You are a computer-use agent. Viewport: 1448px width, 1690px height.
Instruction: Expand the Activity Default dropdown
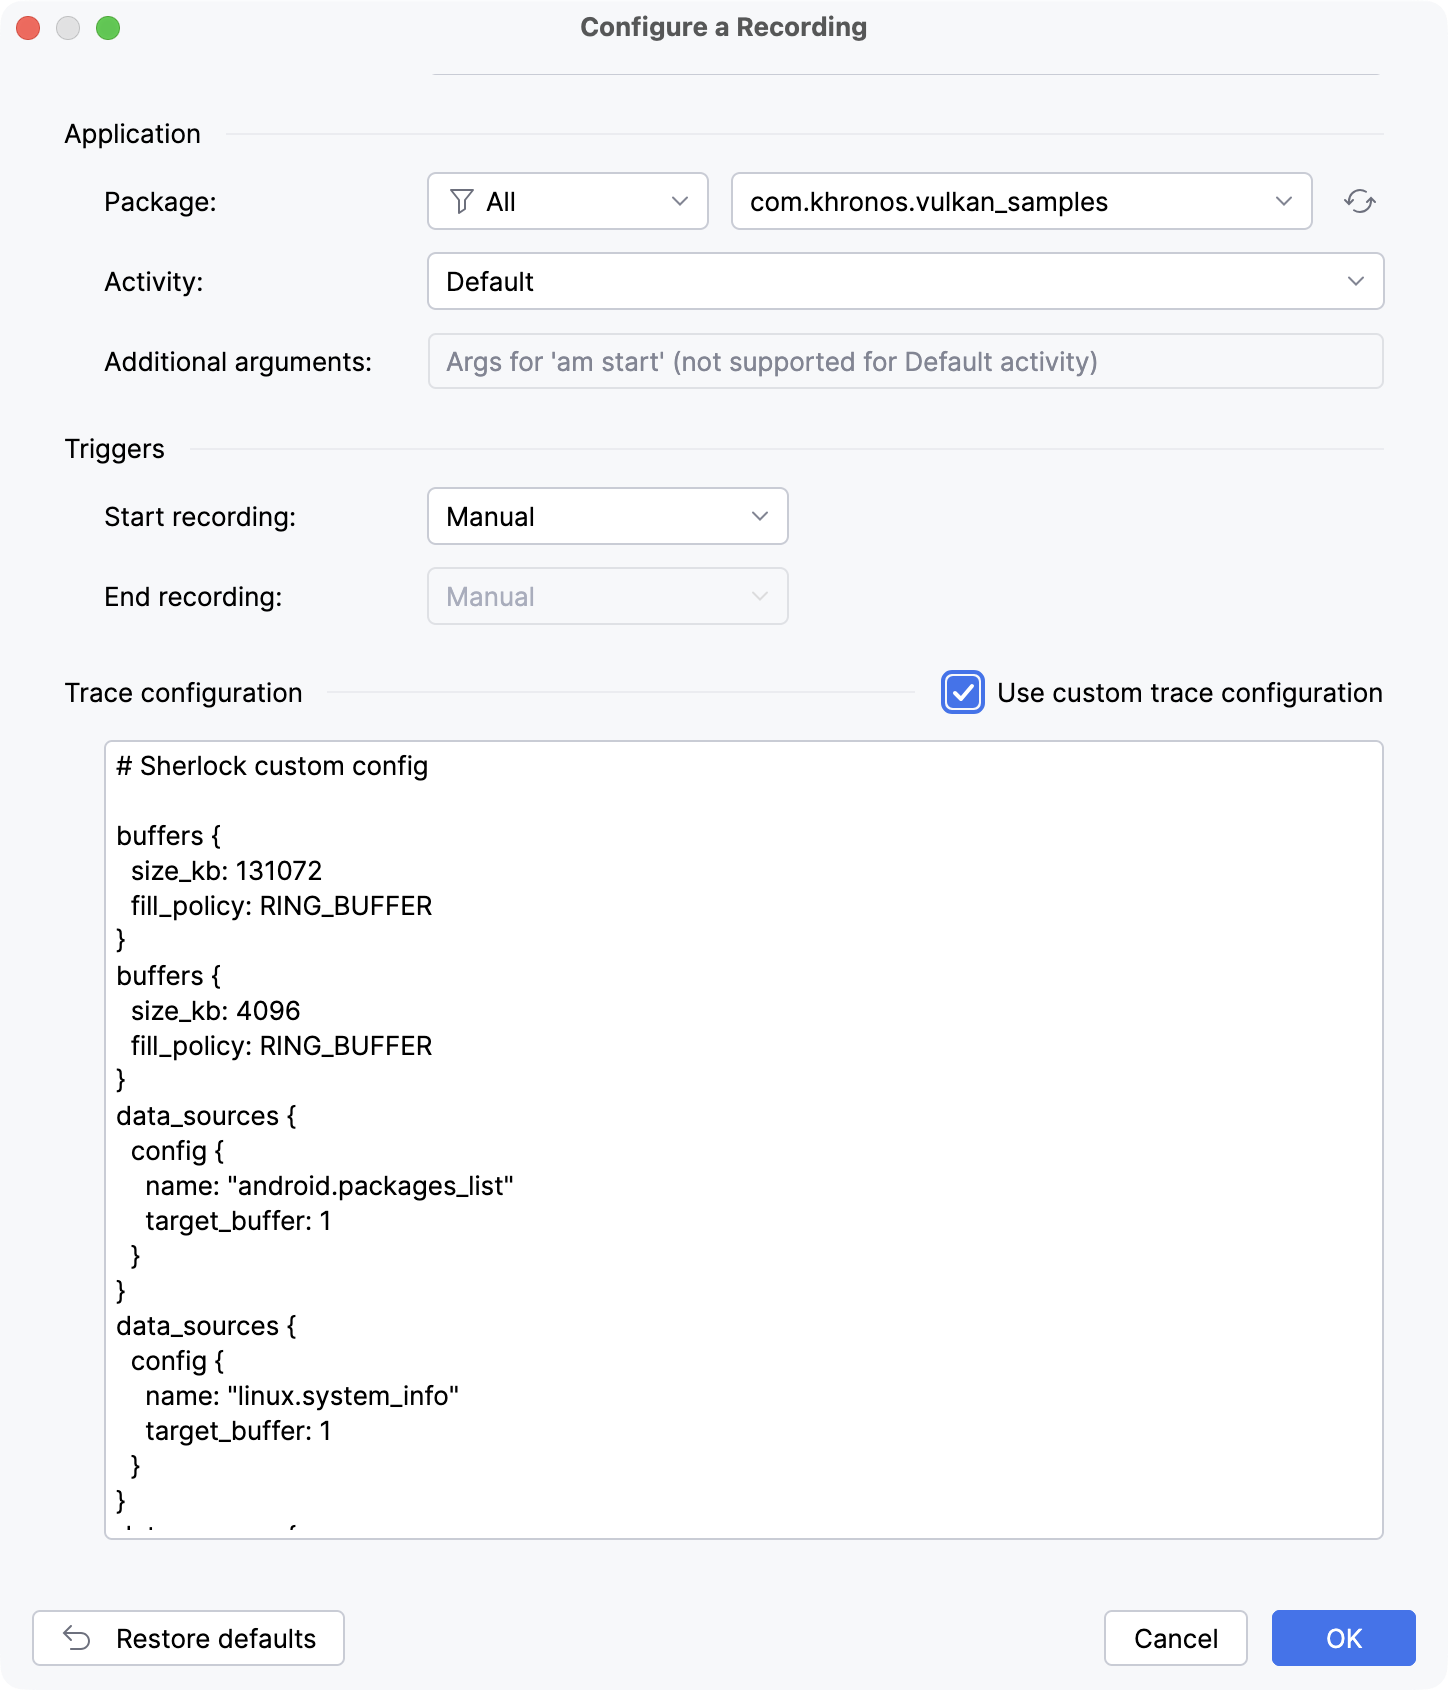[906, 282]
